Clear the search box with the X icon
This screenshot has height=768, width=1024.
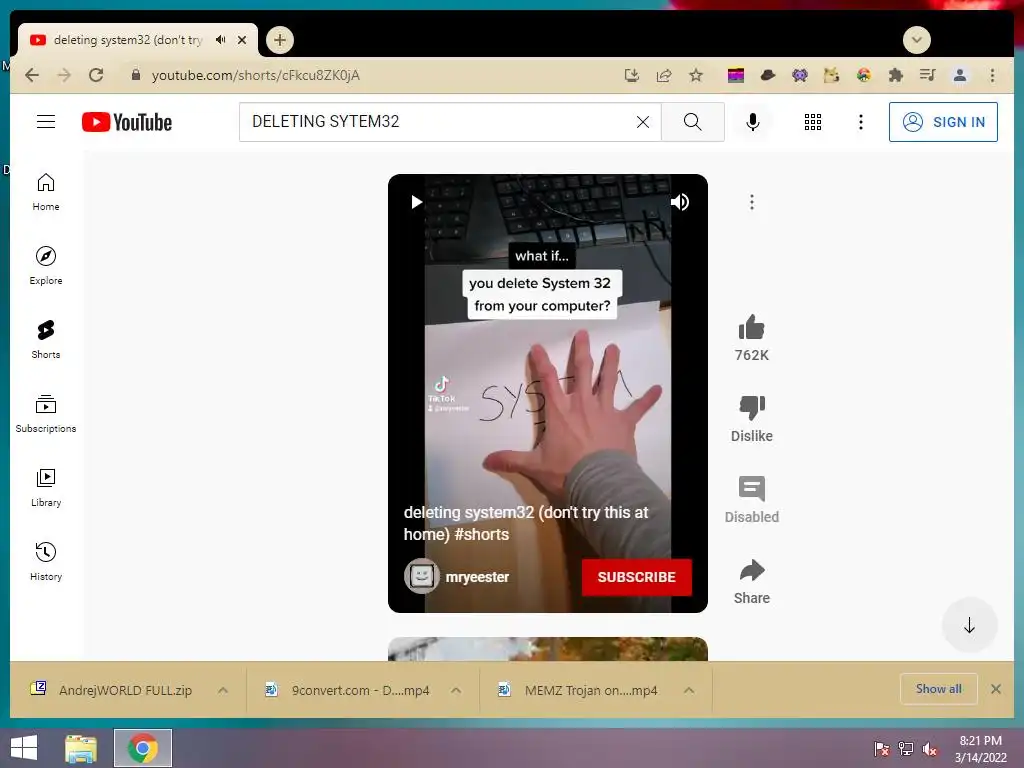[643, 122]
